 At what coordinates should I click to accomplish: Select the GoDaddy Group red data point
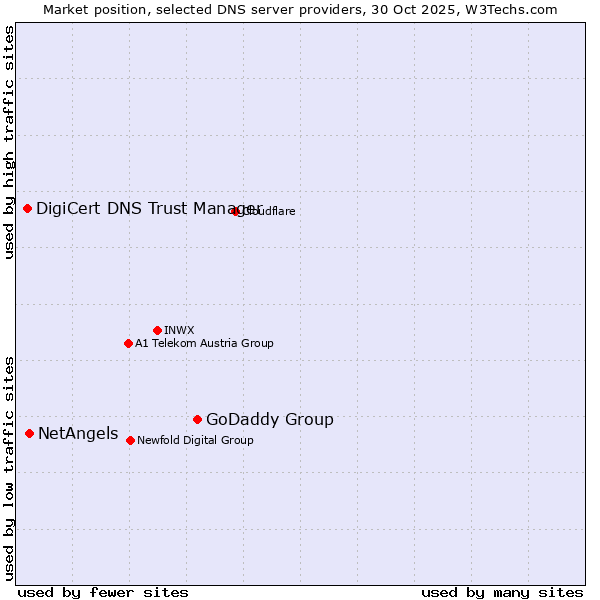197,419
